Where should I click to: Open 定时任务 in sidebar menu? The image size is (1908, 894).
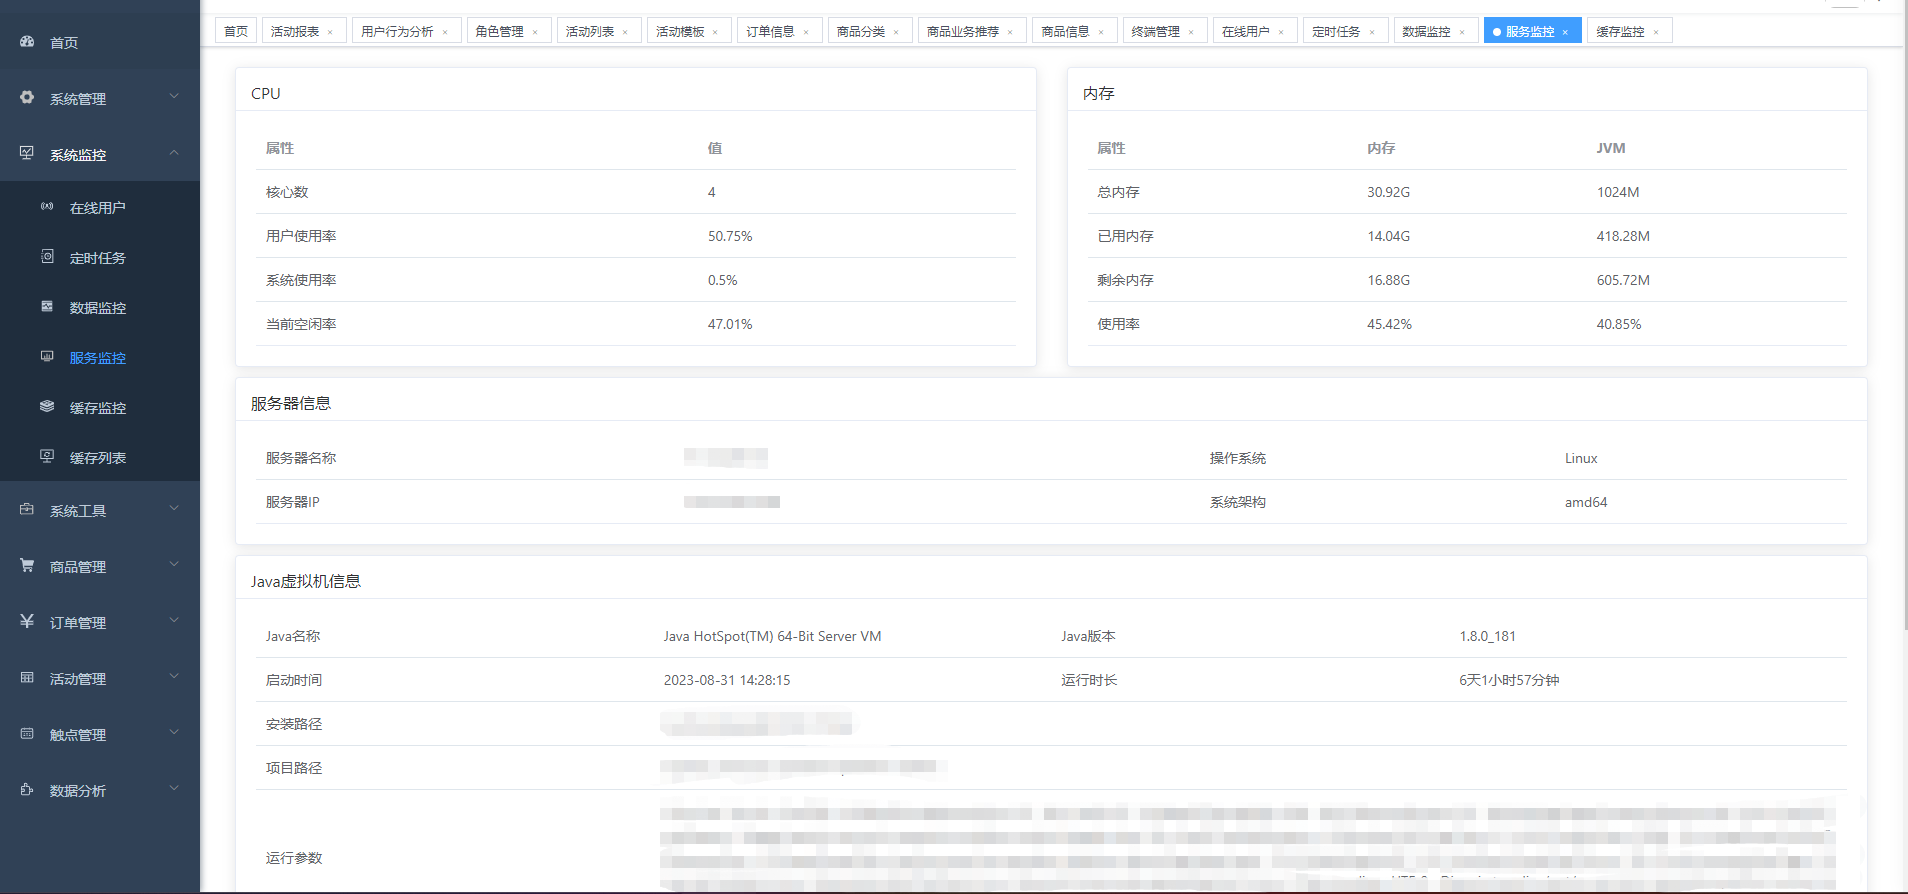click(100, 257)
